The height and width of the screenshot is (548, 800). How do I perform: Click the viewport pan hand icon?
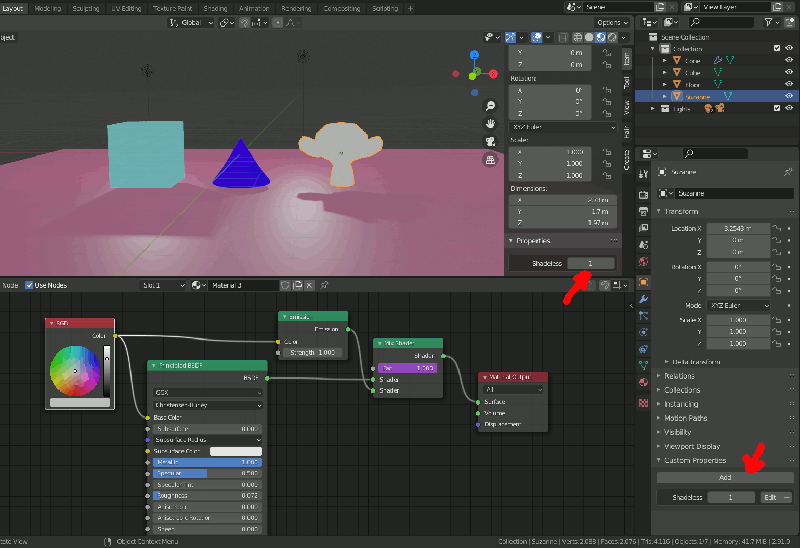tap(490, 123)
